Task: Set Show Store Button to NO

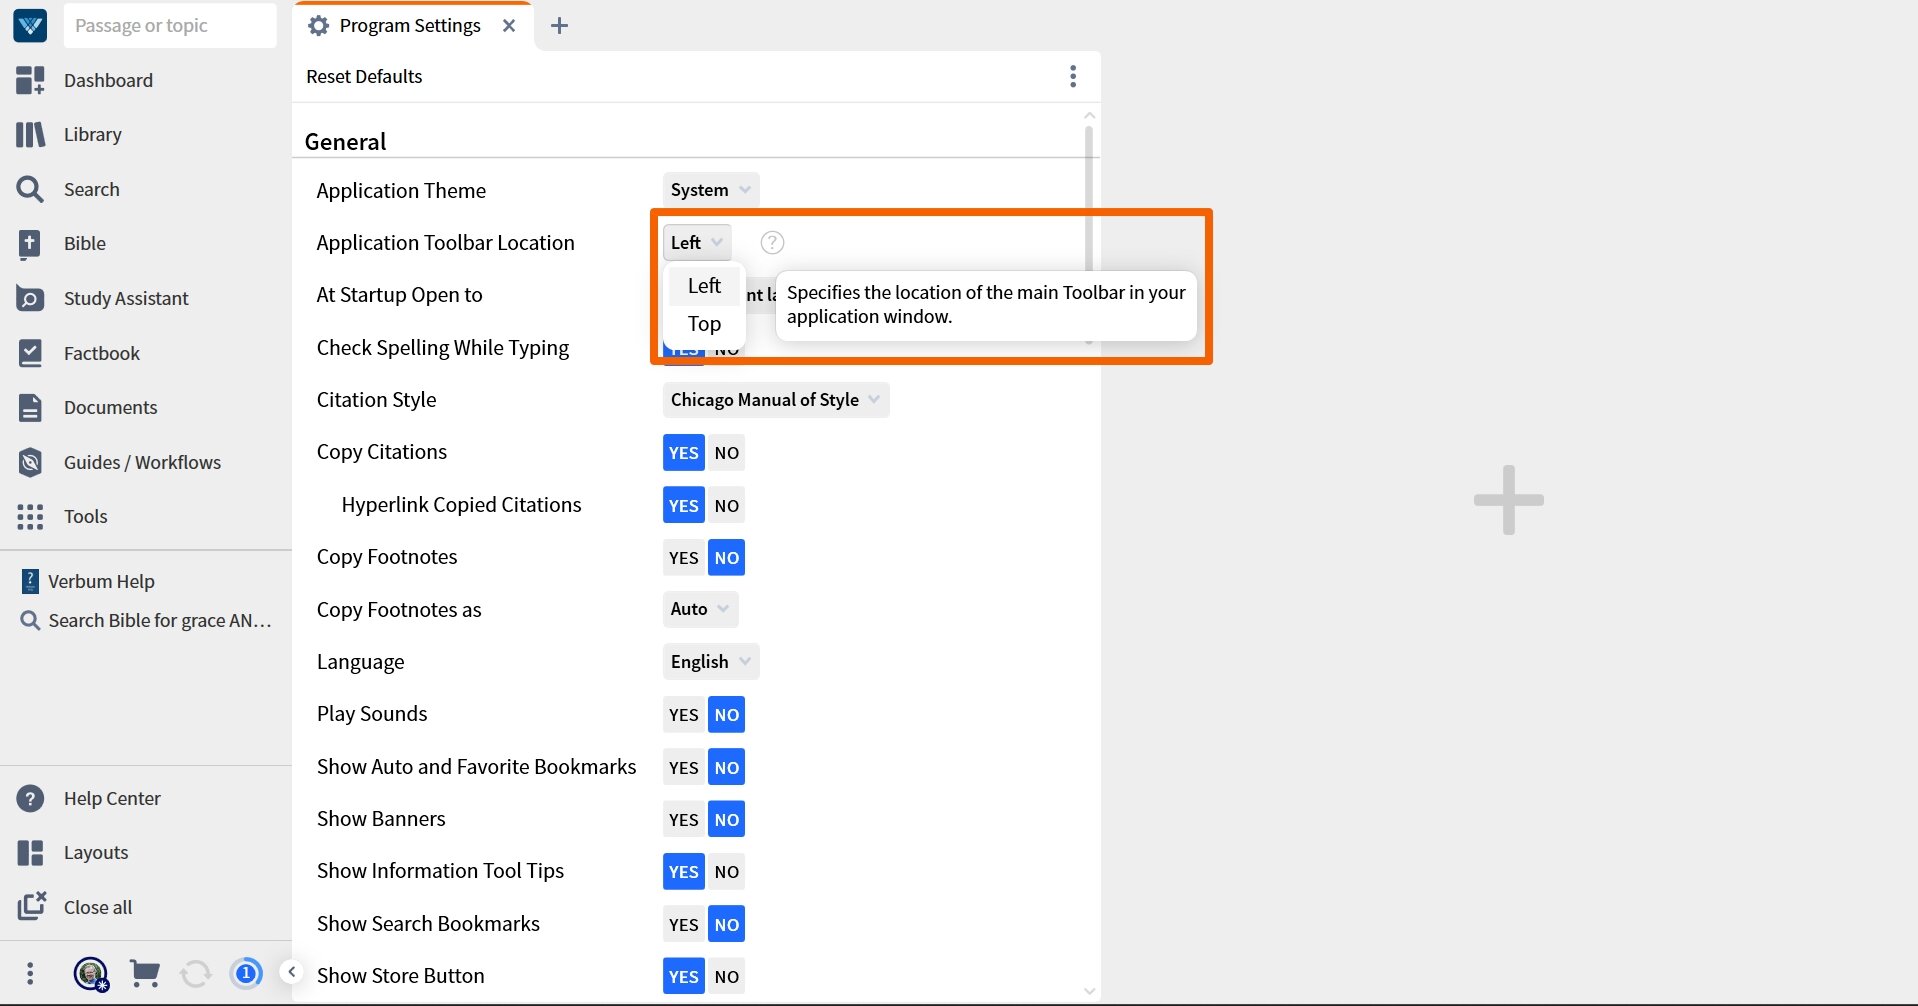Action: (x=727, y=976)
